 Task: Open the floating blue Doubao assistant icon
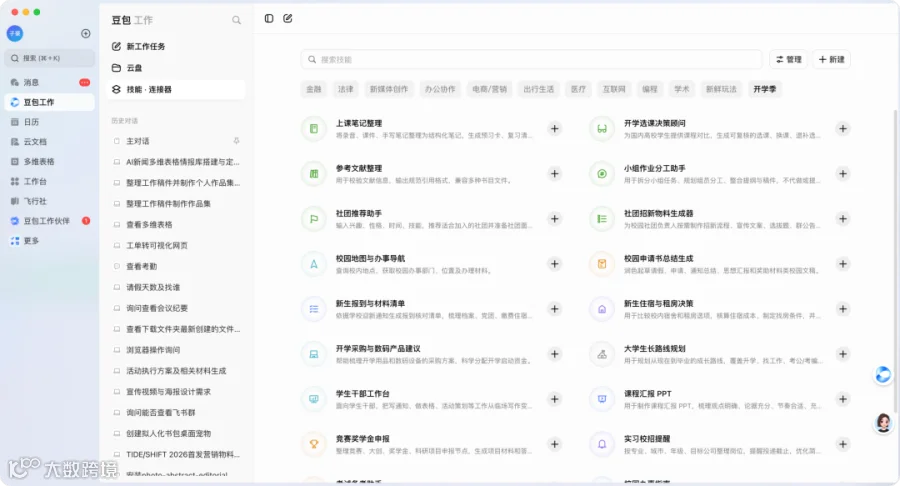(883, 375)
